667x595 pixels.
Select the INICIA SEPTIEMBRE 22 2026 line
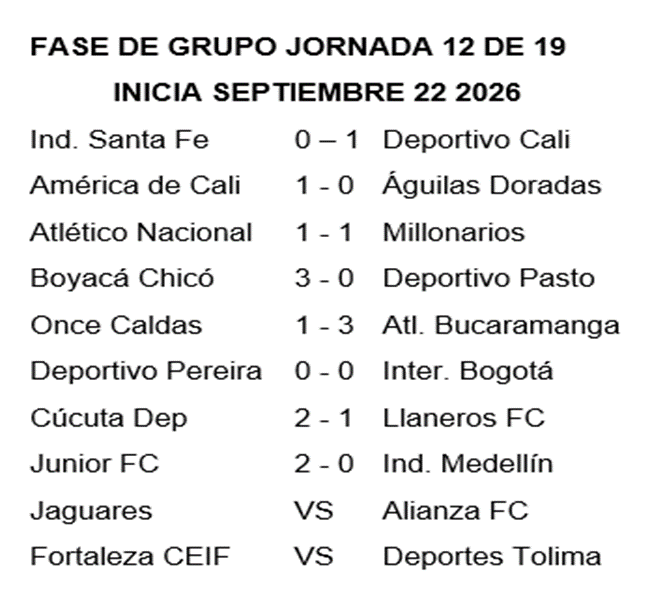[317, 92]
